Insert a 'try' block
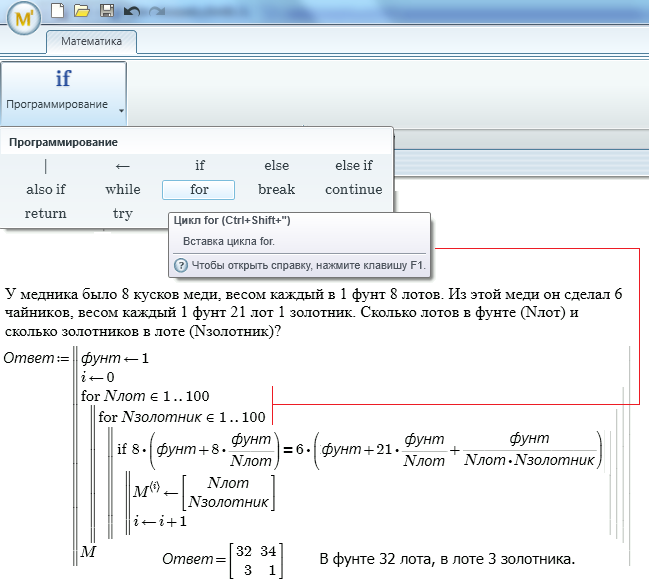This screenshot has width=649, height=582. point(123,214)
